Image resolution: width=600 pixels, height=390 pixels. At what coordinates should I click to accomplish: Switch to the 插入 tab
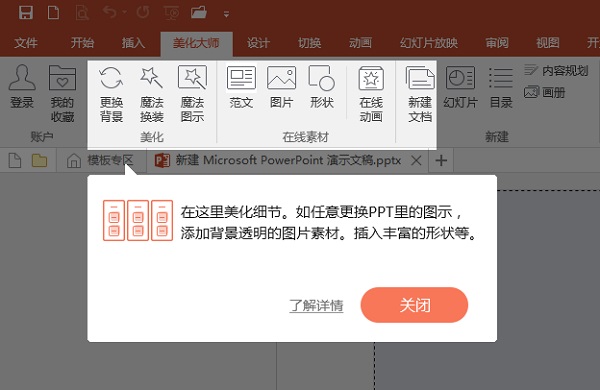pyautogui.click(x=133, y=42)
